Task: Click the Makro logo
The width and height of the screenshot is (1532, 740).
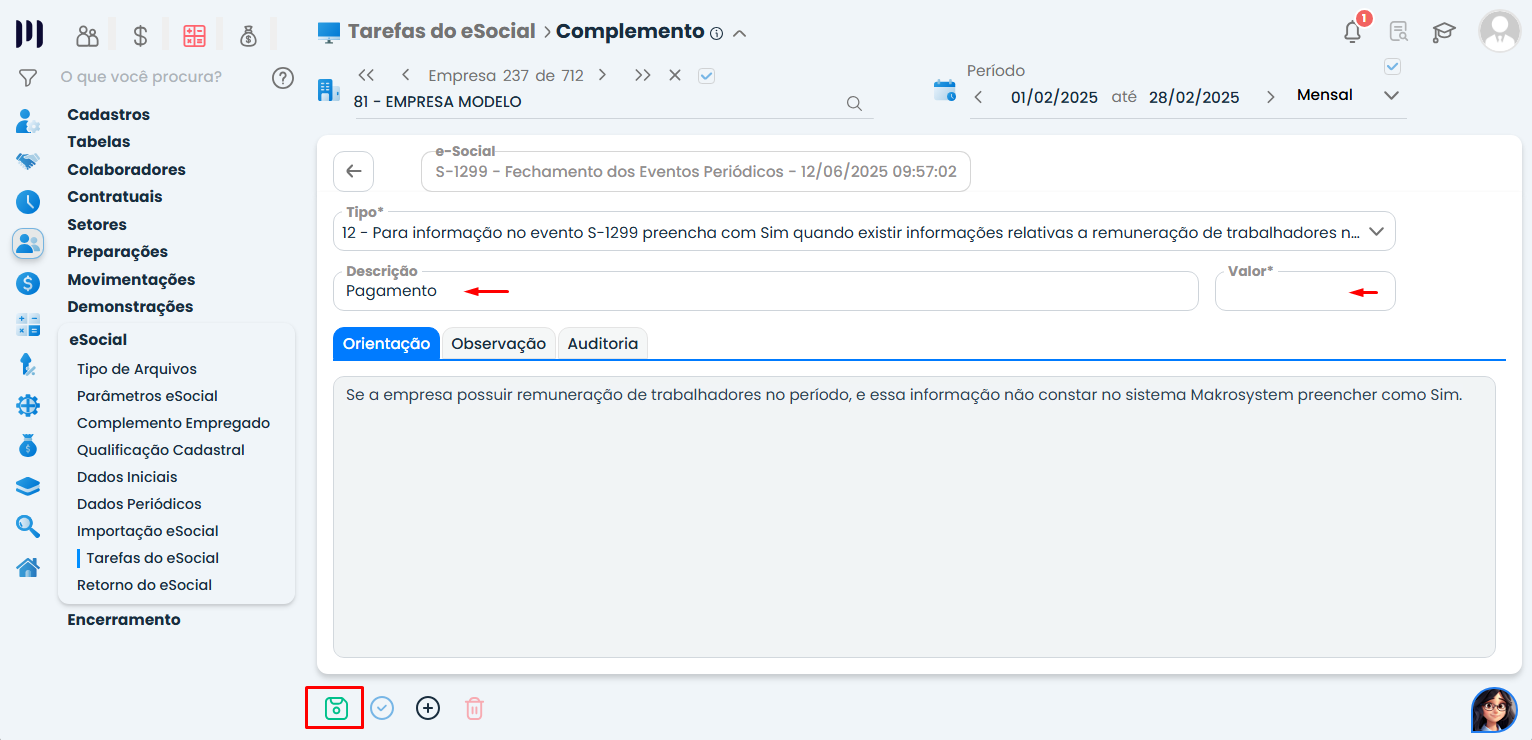Action: coord(29,33)
